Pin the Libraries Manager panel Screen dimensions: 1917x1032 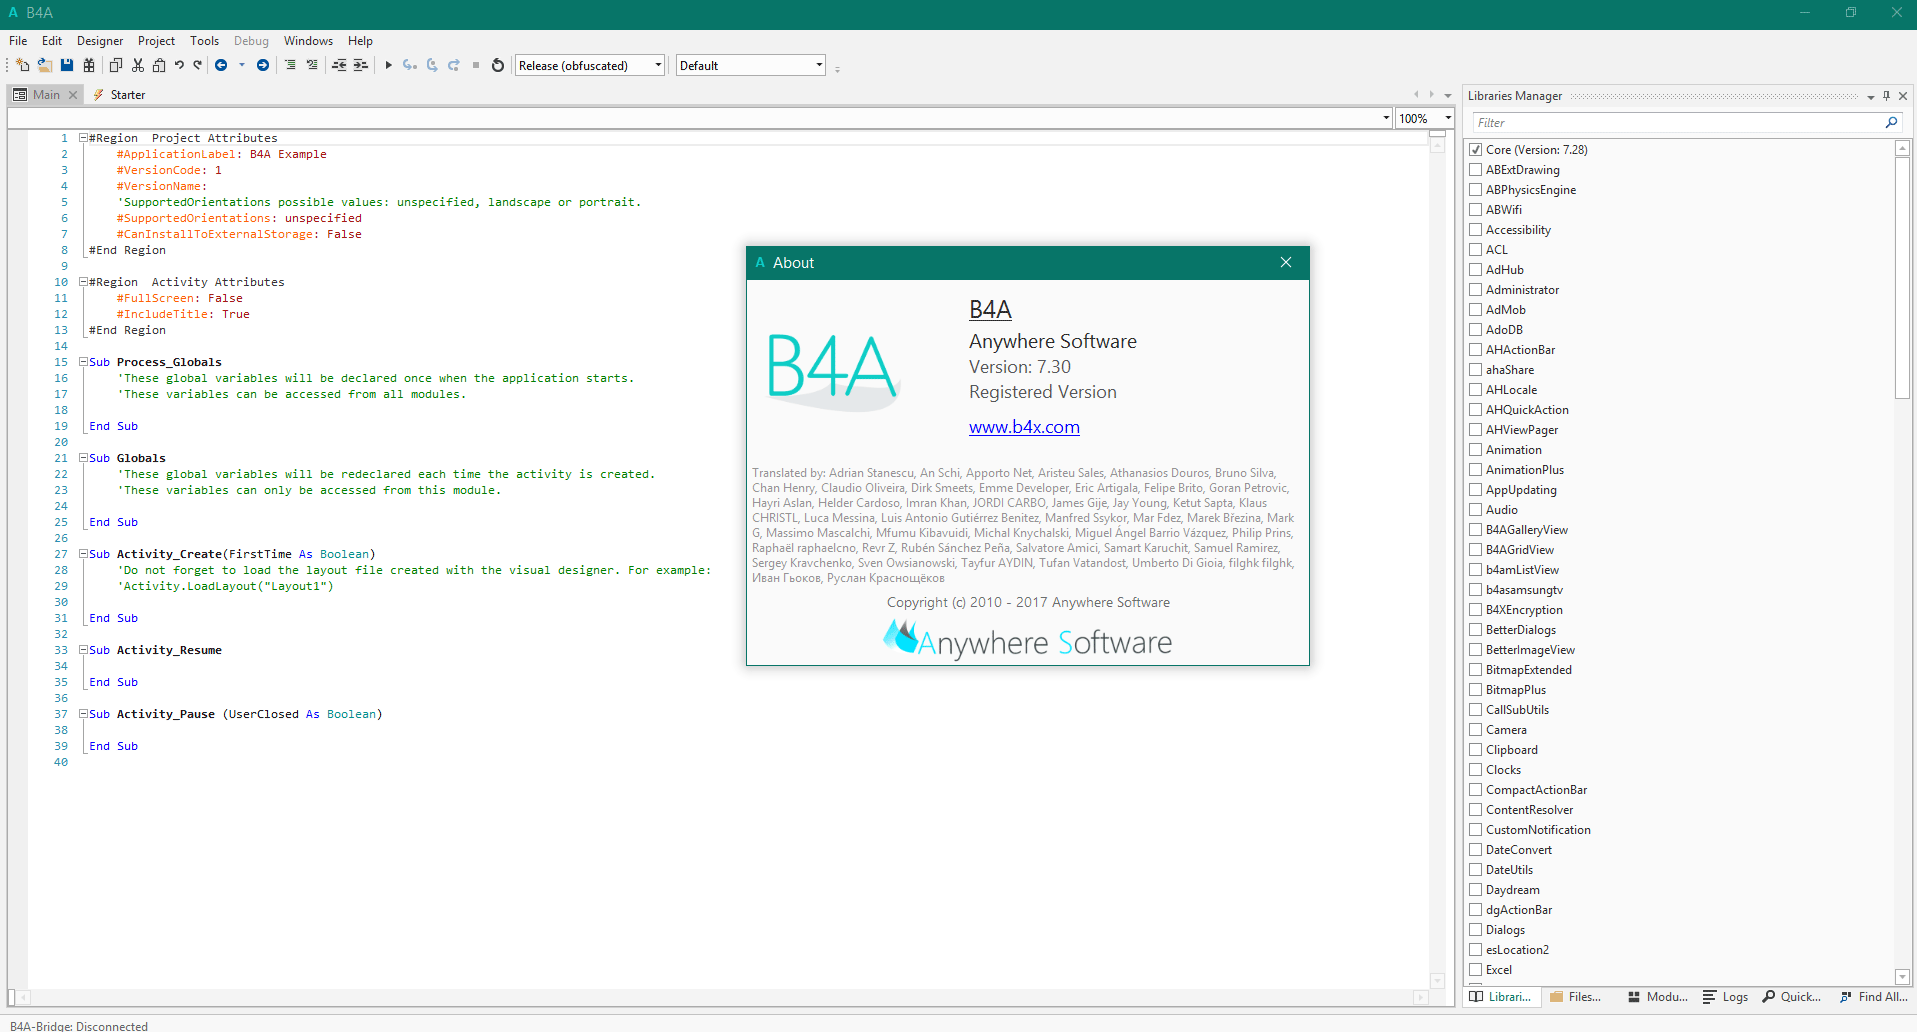tap(1886, 96)
